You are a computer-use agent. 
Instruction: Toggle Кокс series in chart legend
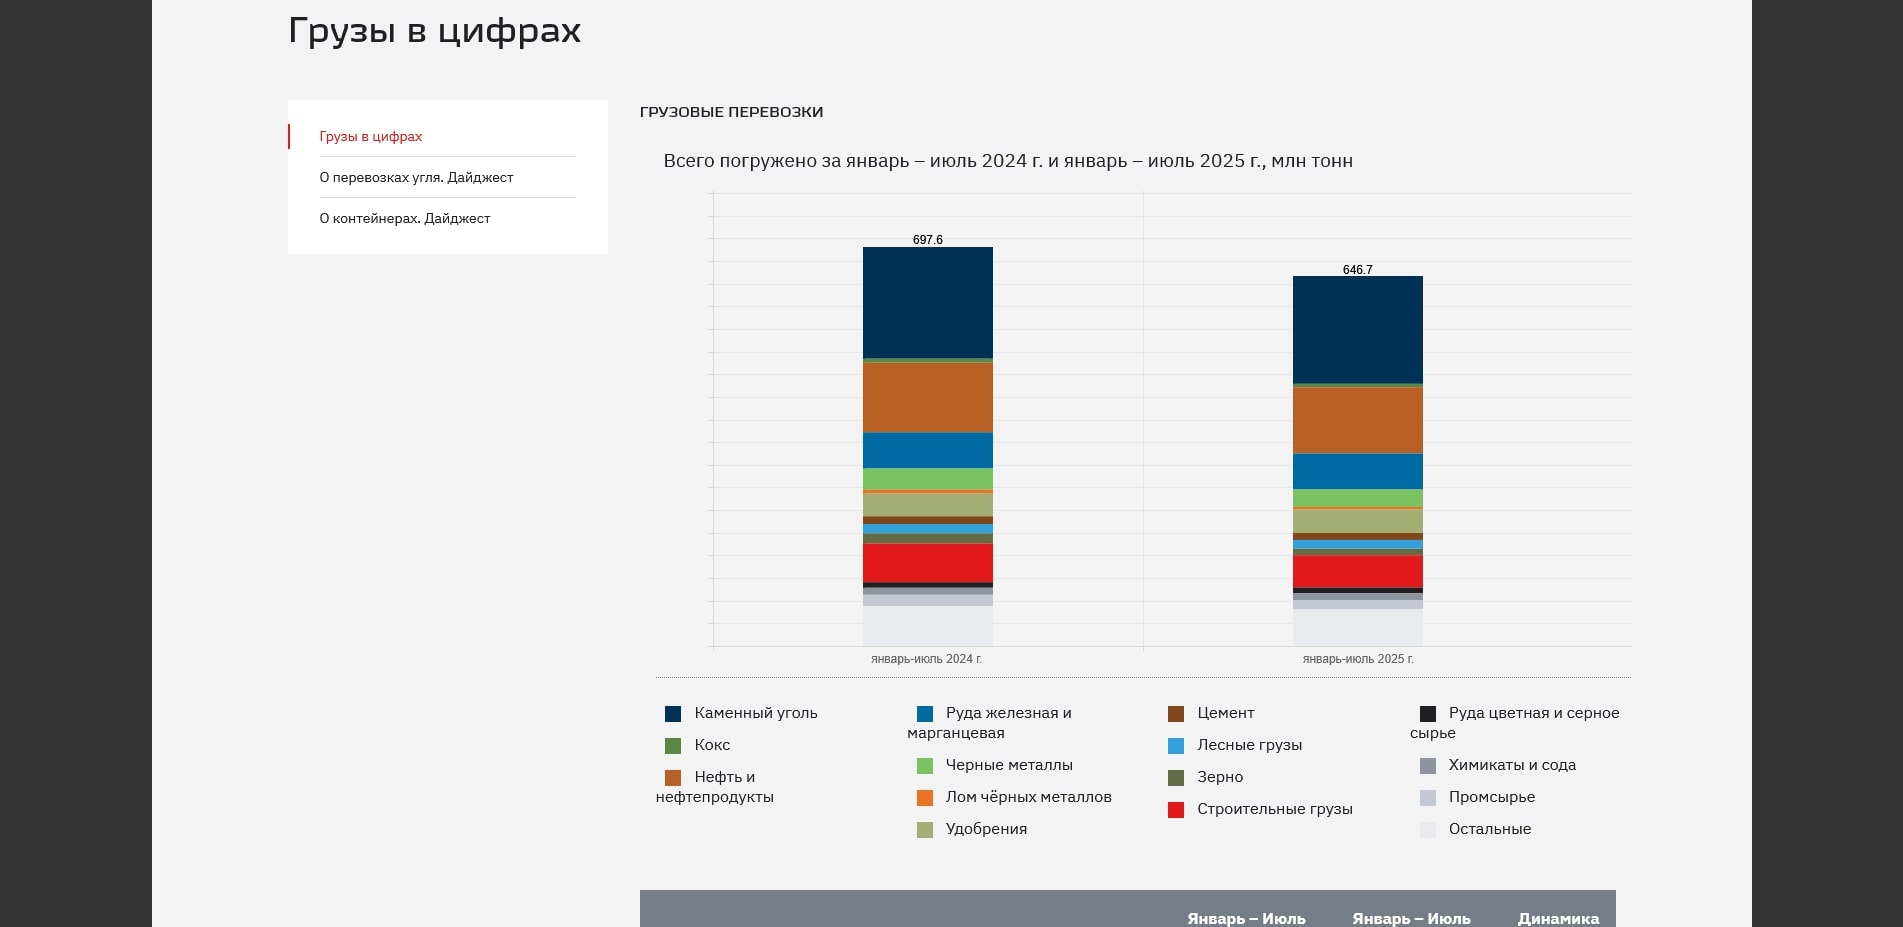pos(673,746)
